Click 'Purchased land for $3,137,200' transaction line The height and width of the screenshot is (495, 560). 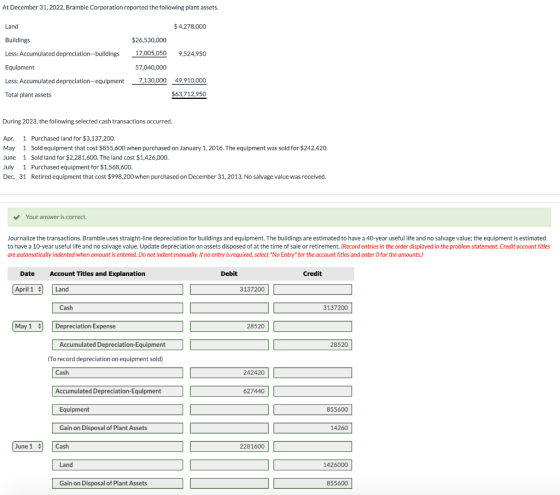(73, 138)
